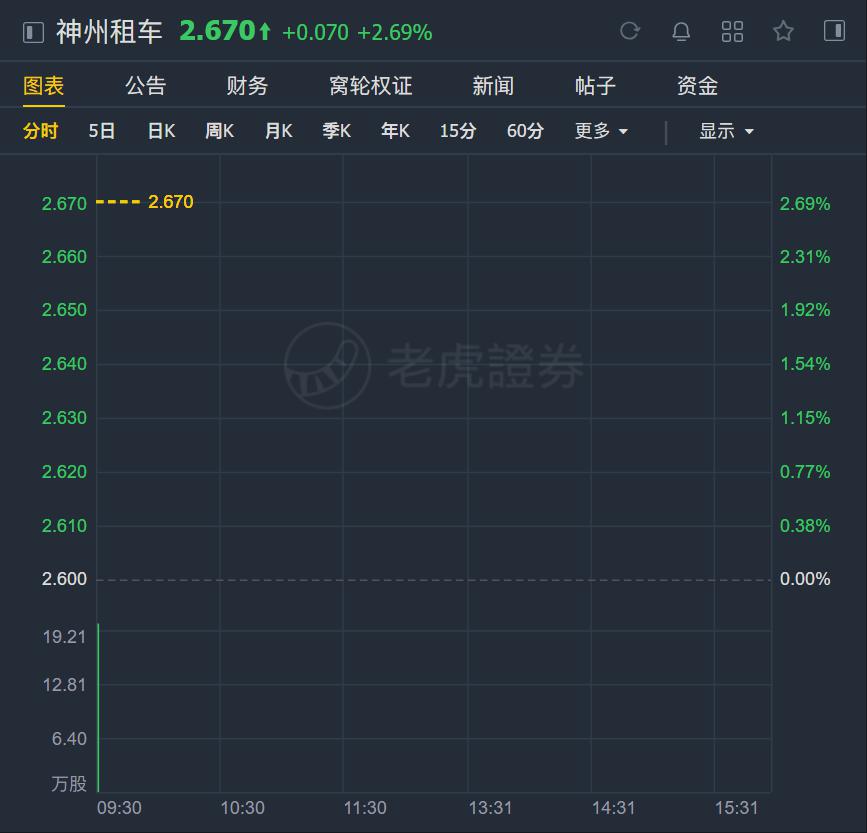Click the 19.21 volume axis label
The image size is (867, 833).
pos(64,637)
